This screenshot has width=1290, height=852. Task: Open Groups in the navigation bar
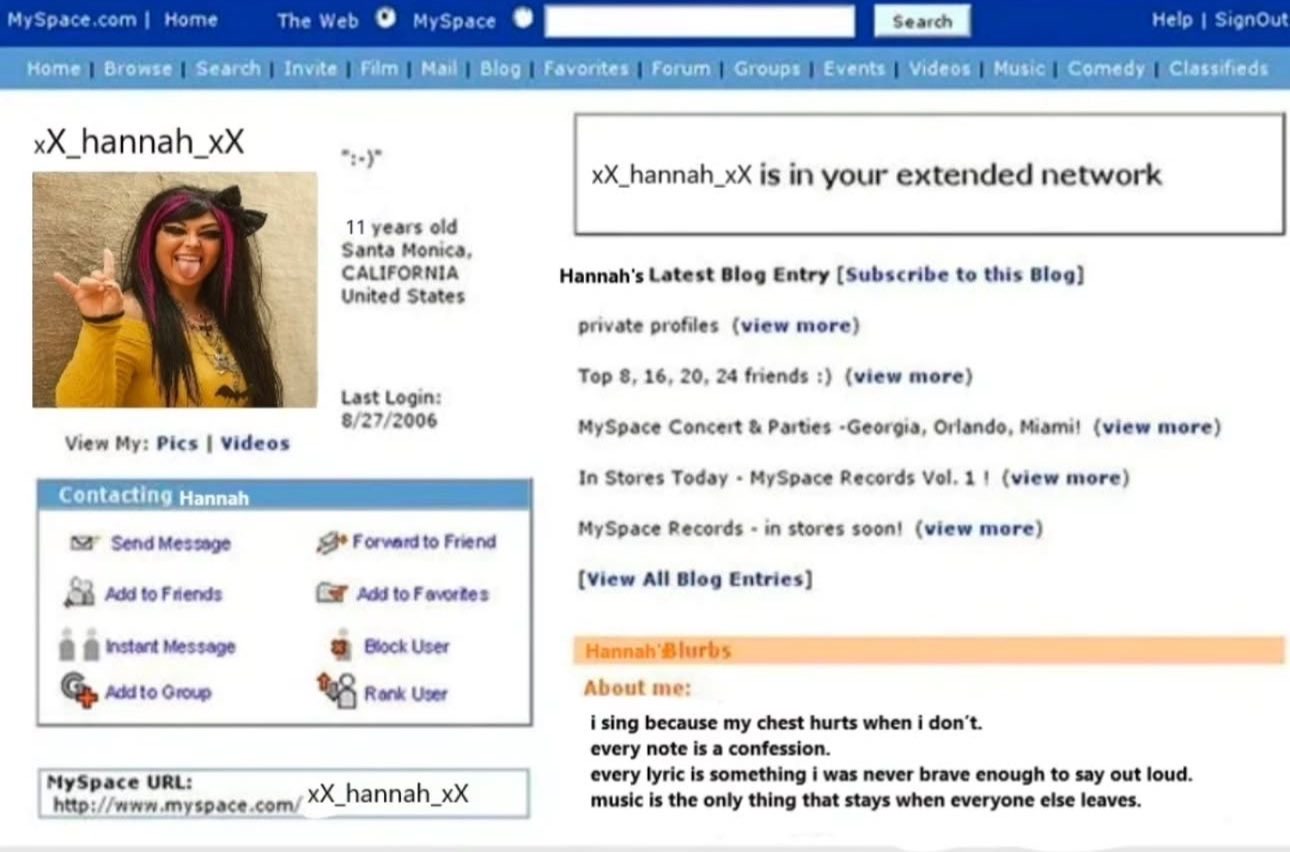point(767,68)
